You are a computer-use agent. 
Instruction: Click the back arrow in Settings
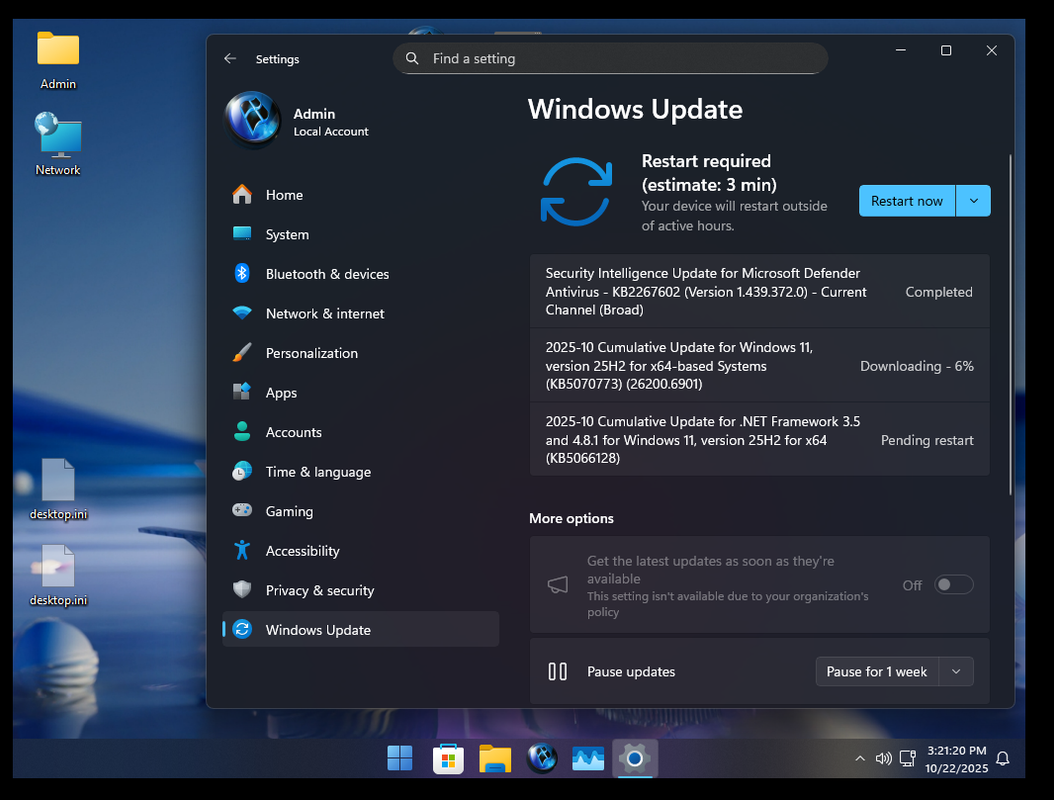click(x=230, y=58)
